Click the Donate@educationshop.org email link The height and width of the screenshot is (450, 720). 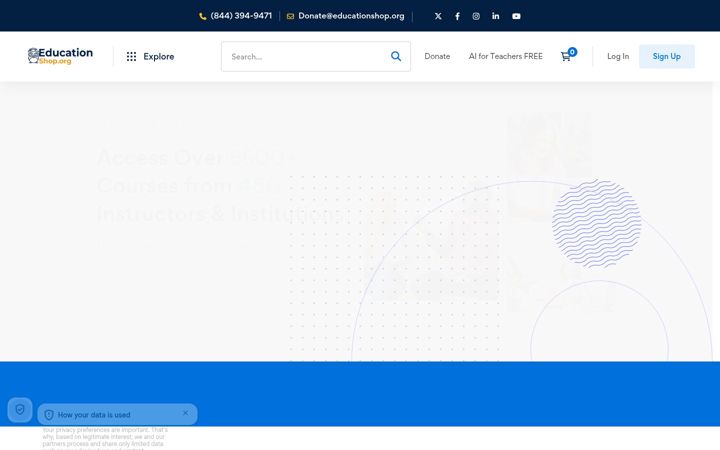click(x=351, y=16)
